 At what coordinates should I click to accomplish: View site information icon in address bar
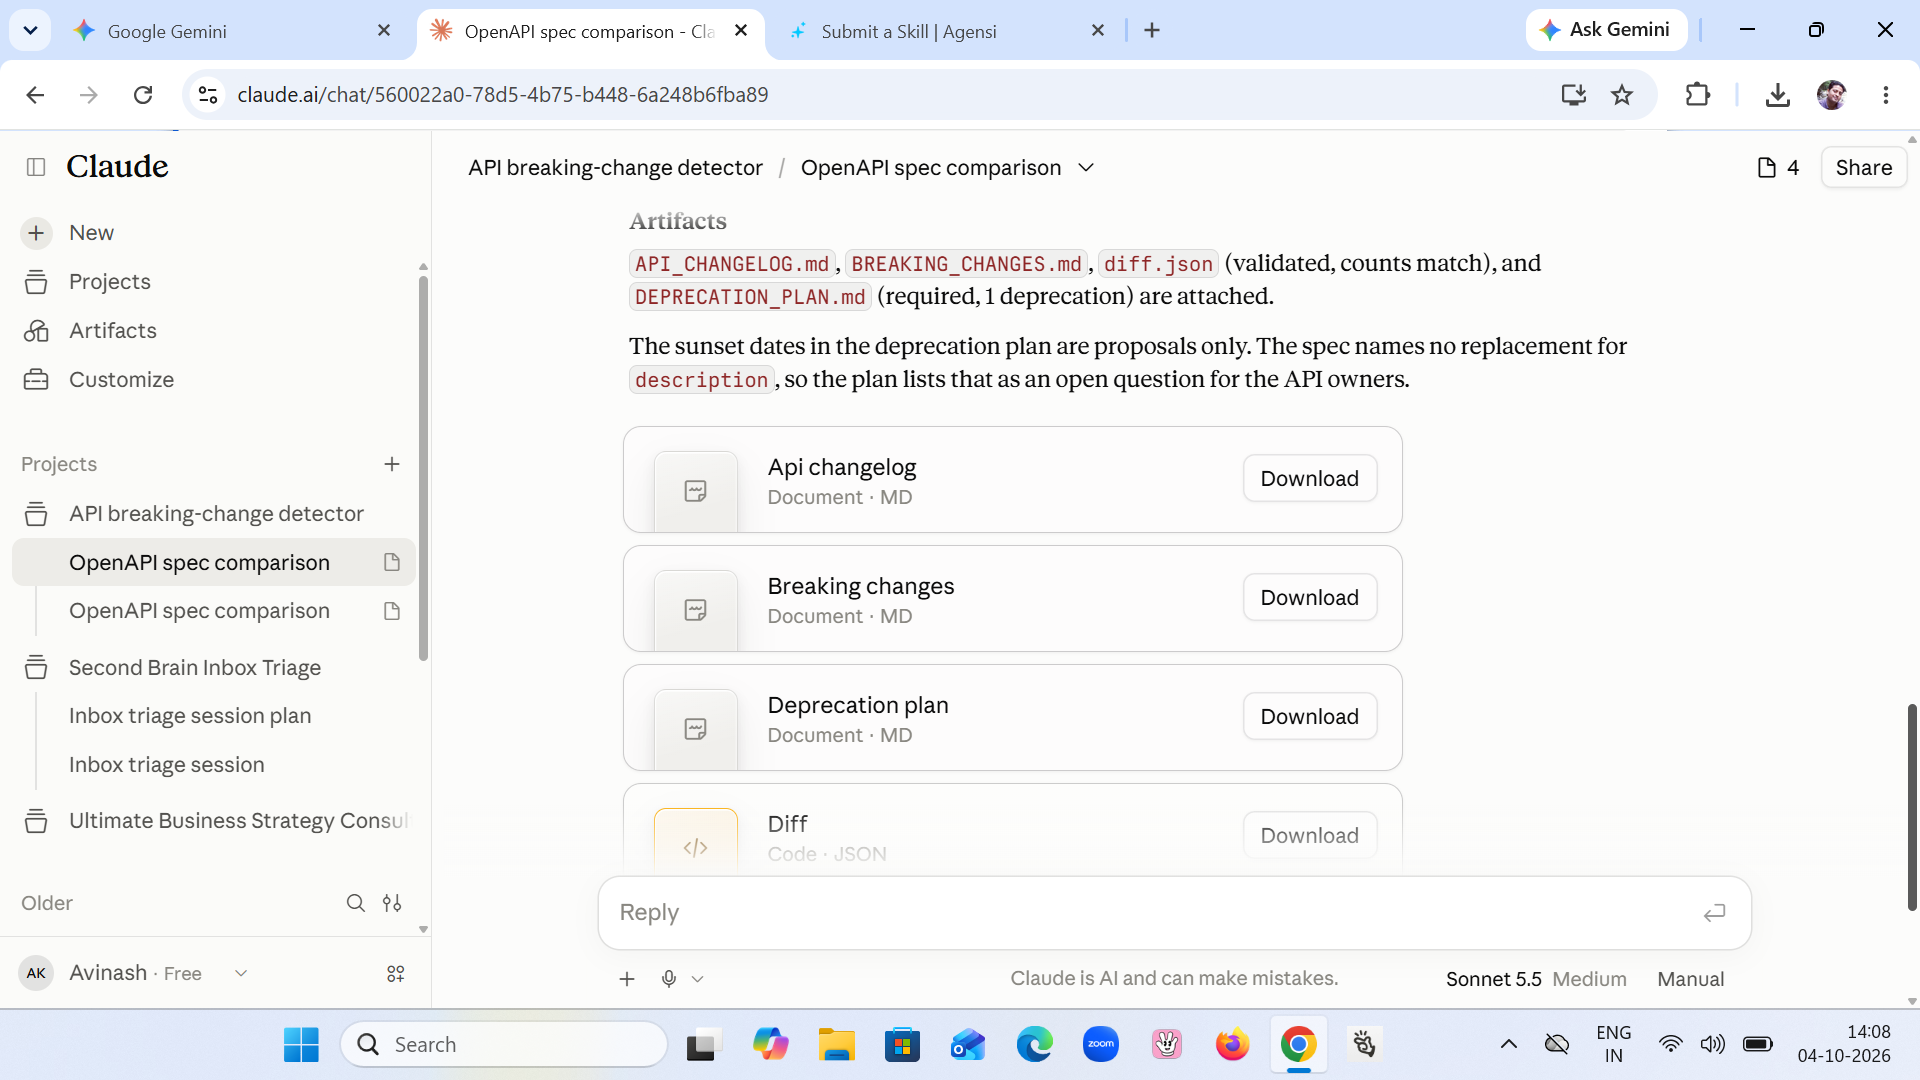coord(208,95)
